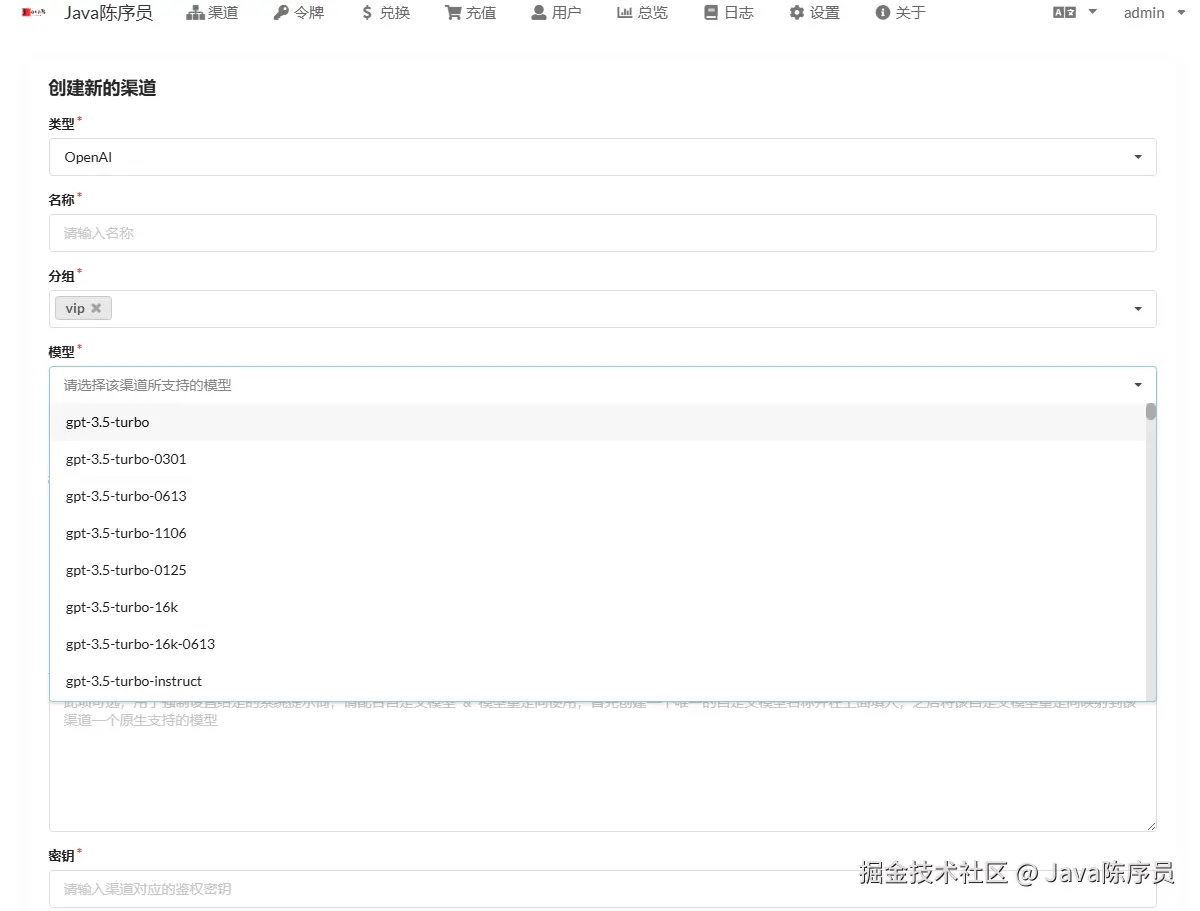Click the dollar sign icon beside 兑换
Viewport: 1200px width, 911px height.
coord(367,13)
